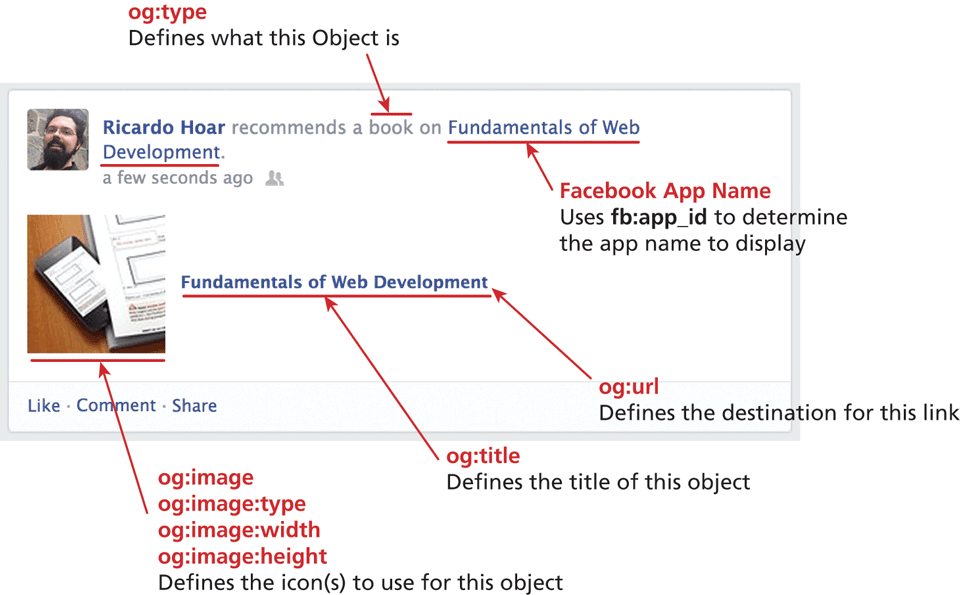Click Ricardo Hoar's profile picture

(58, 139)
